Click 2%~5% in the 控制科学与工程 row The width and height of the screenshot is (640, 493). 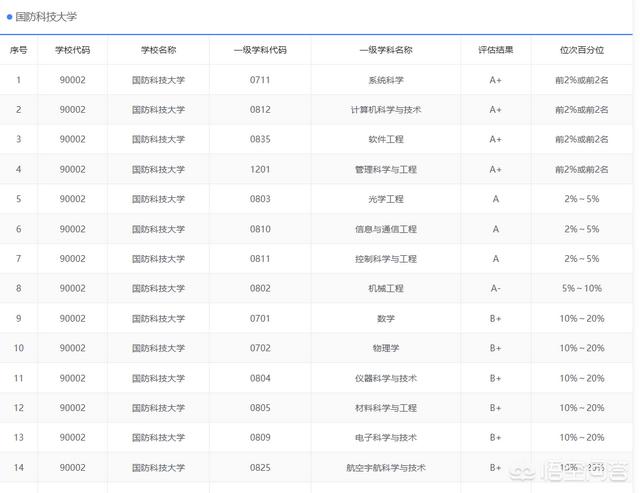click(582, 259)
